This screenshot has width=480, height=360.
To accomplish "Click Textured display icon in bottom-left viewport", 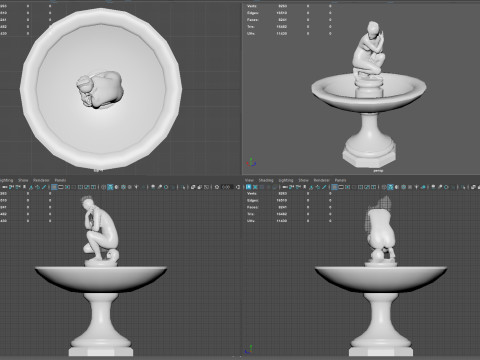I will [x=130, y=187].
